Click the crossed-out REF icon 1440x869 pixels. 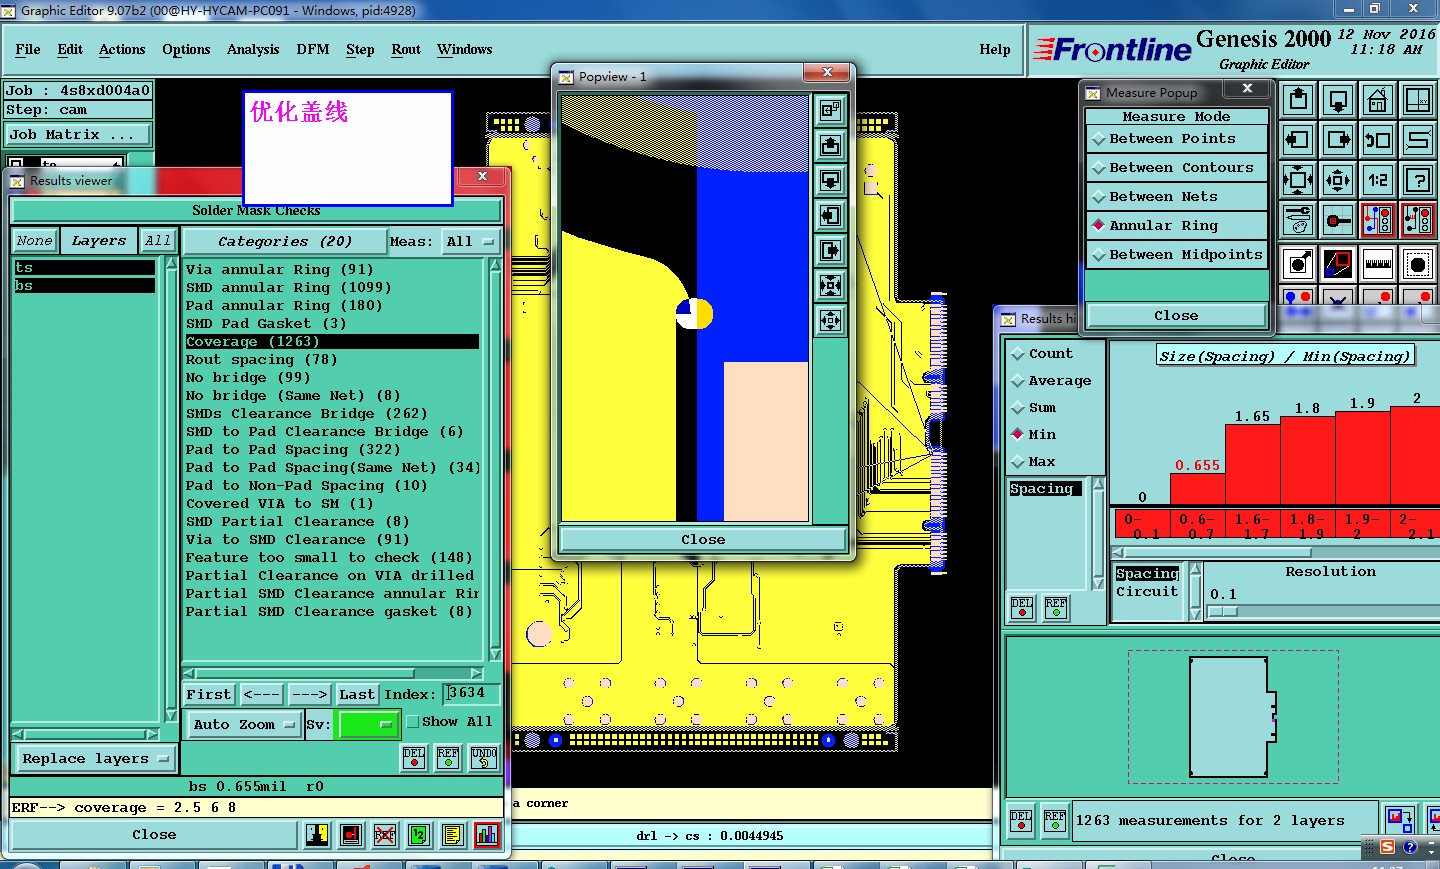pos(385,834)
